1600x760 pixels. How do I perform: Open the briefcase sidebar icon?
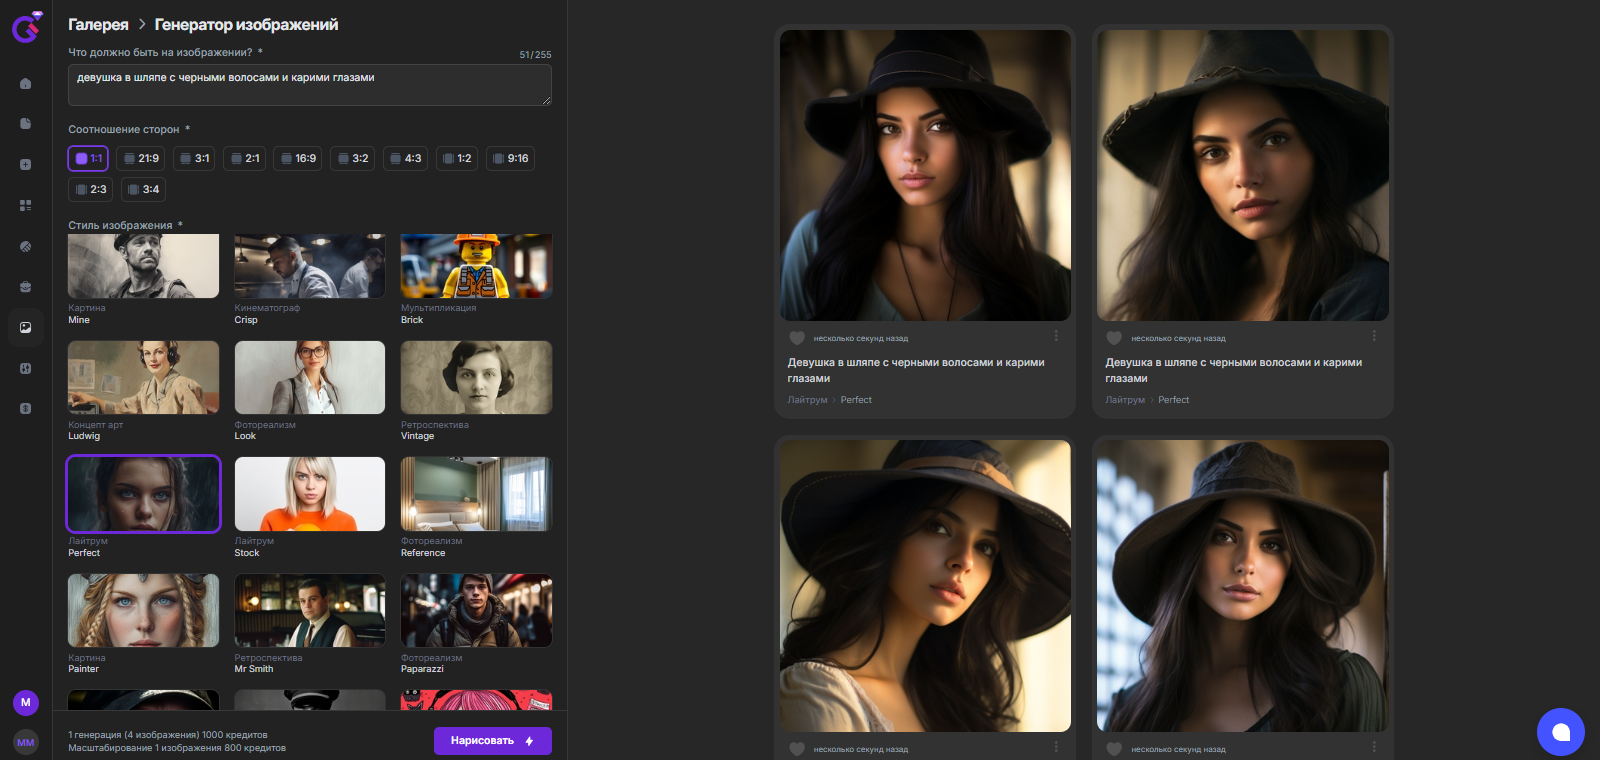point(26,287)
